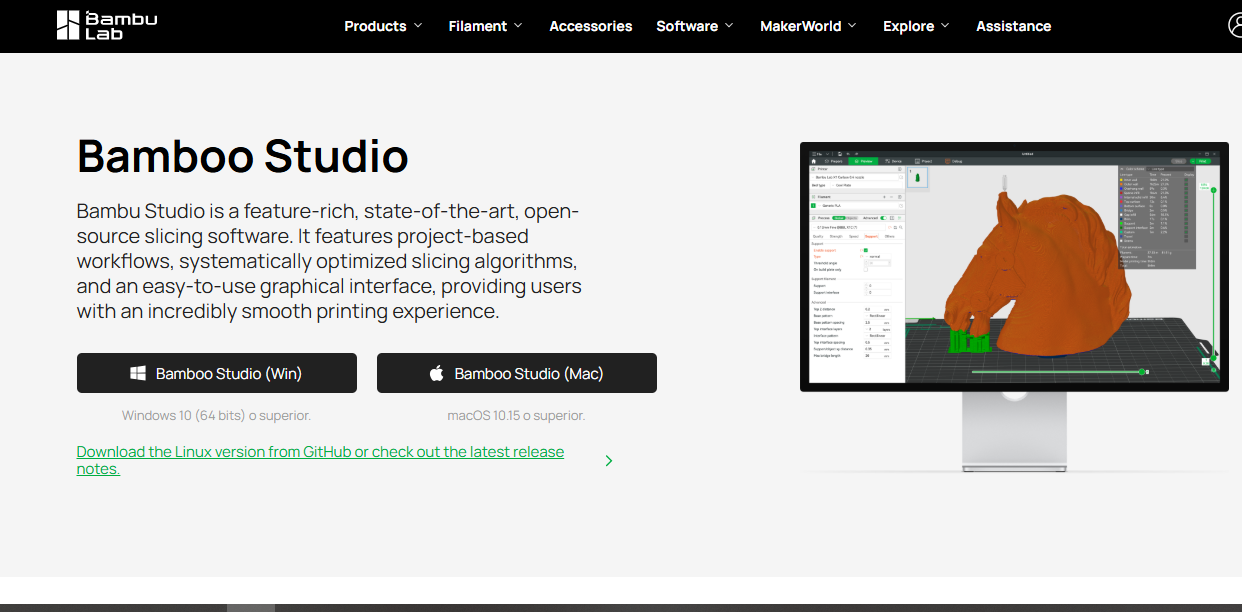
Task: Open the Assistance page
Action: [x=1013, y=26]
